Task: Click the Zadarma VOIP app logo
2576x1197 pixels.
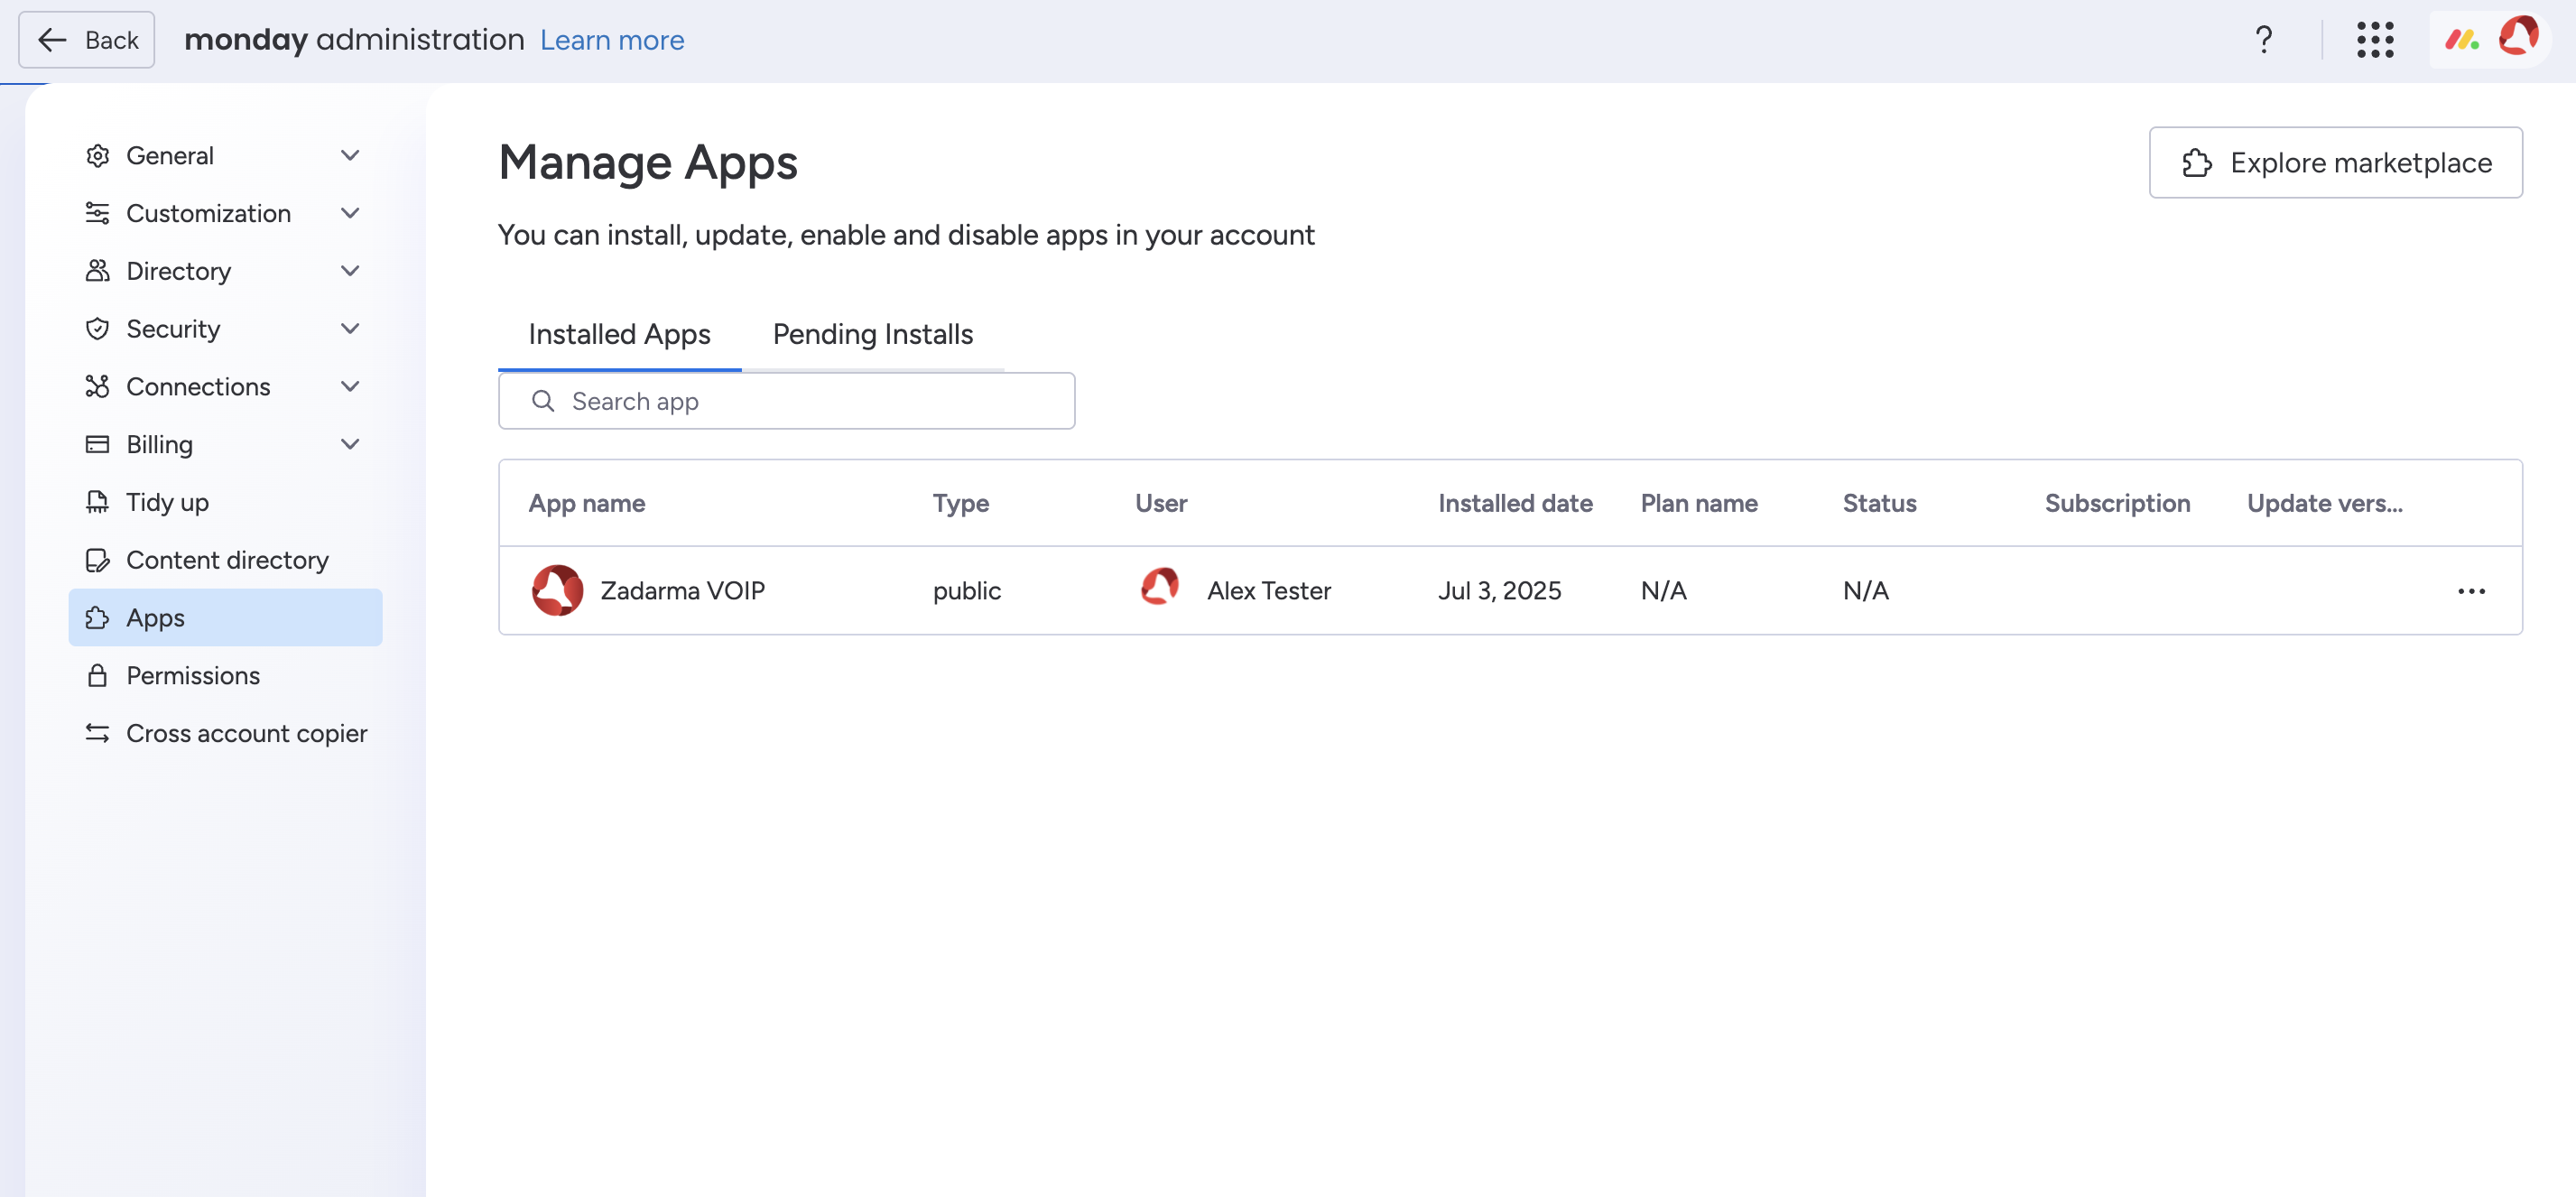Action: (x=557, y=590)
